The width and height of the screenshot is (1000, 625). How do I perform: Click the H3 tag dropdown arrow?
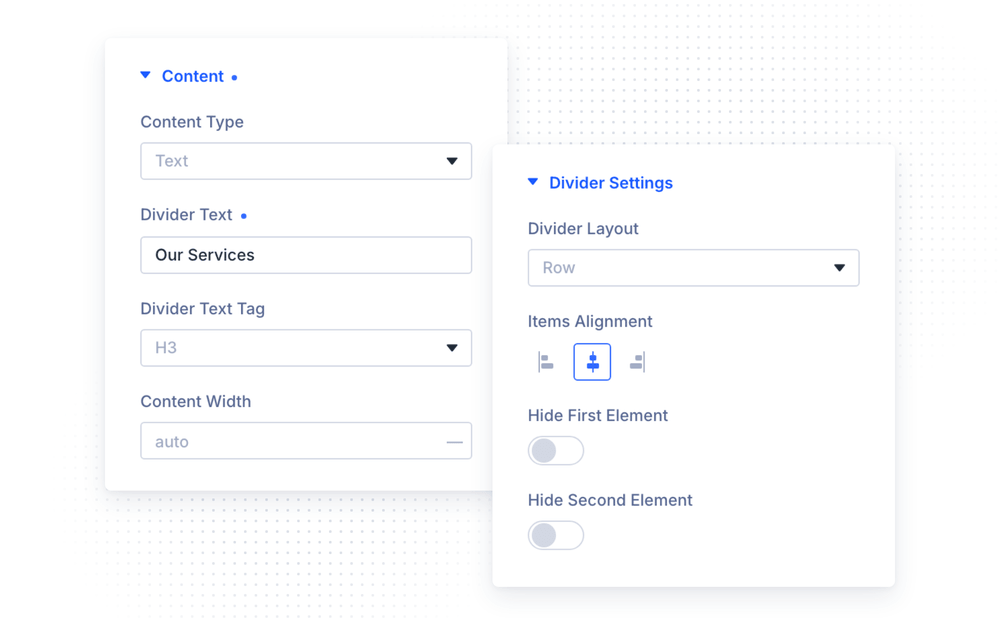coord(452,348)
